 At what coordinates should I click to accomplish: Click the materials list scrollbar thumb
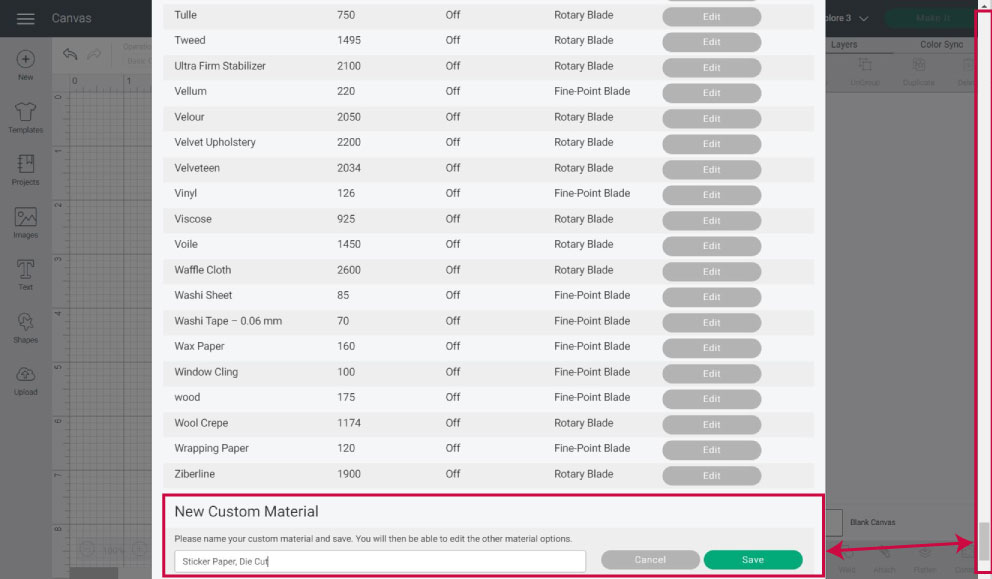point(984,539)
